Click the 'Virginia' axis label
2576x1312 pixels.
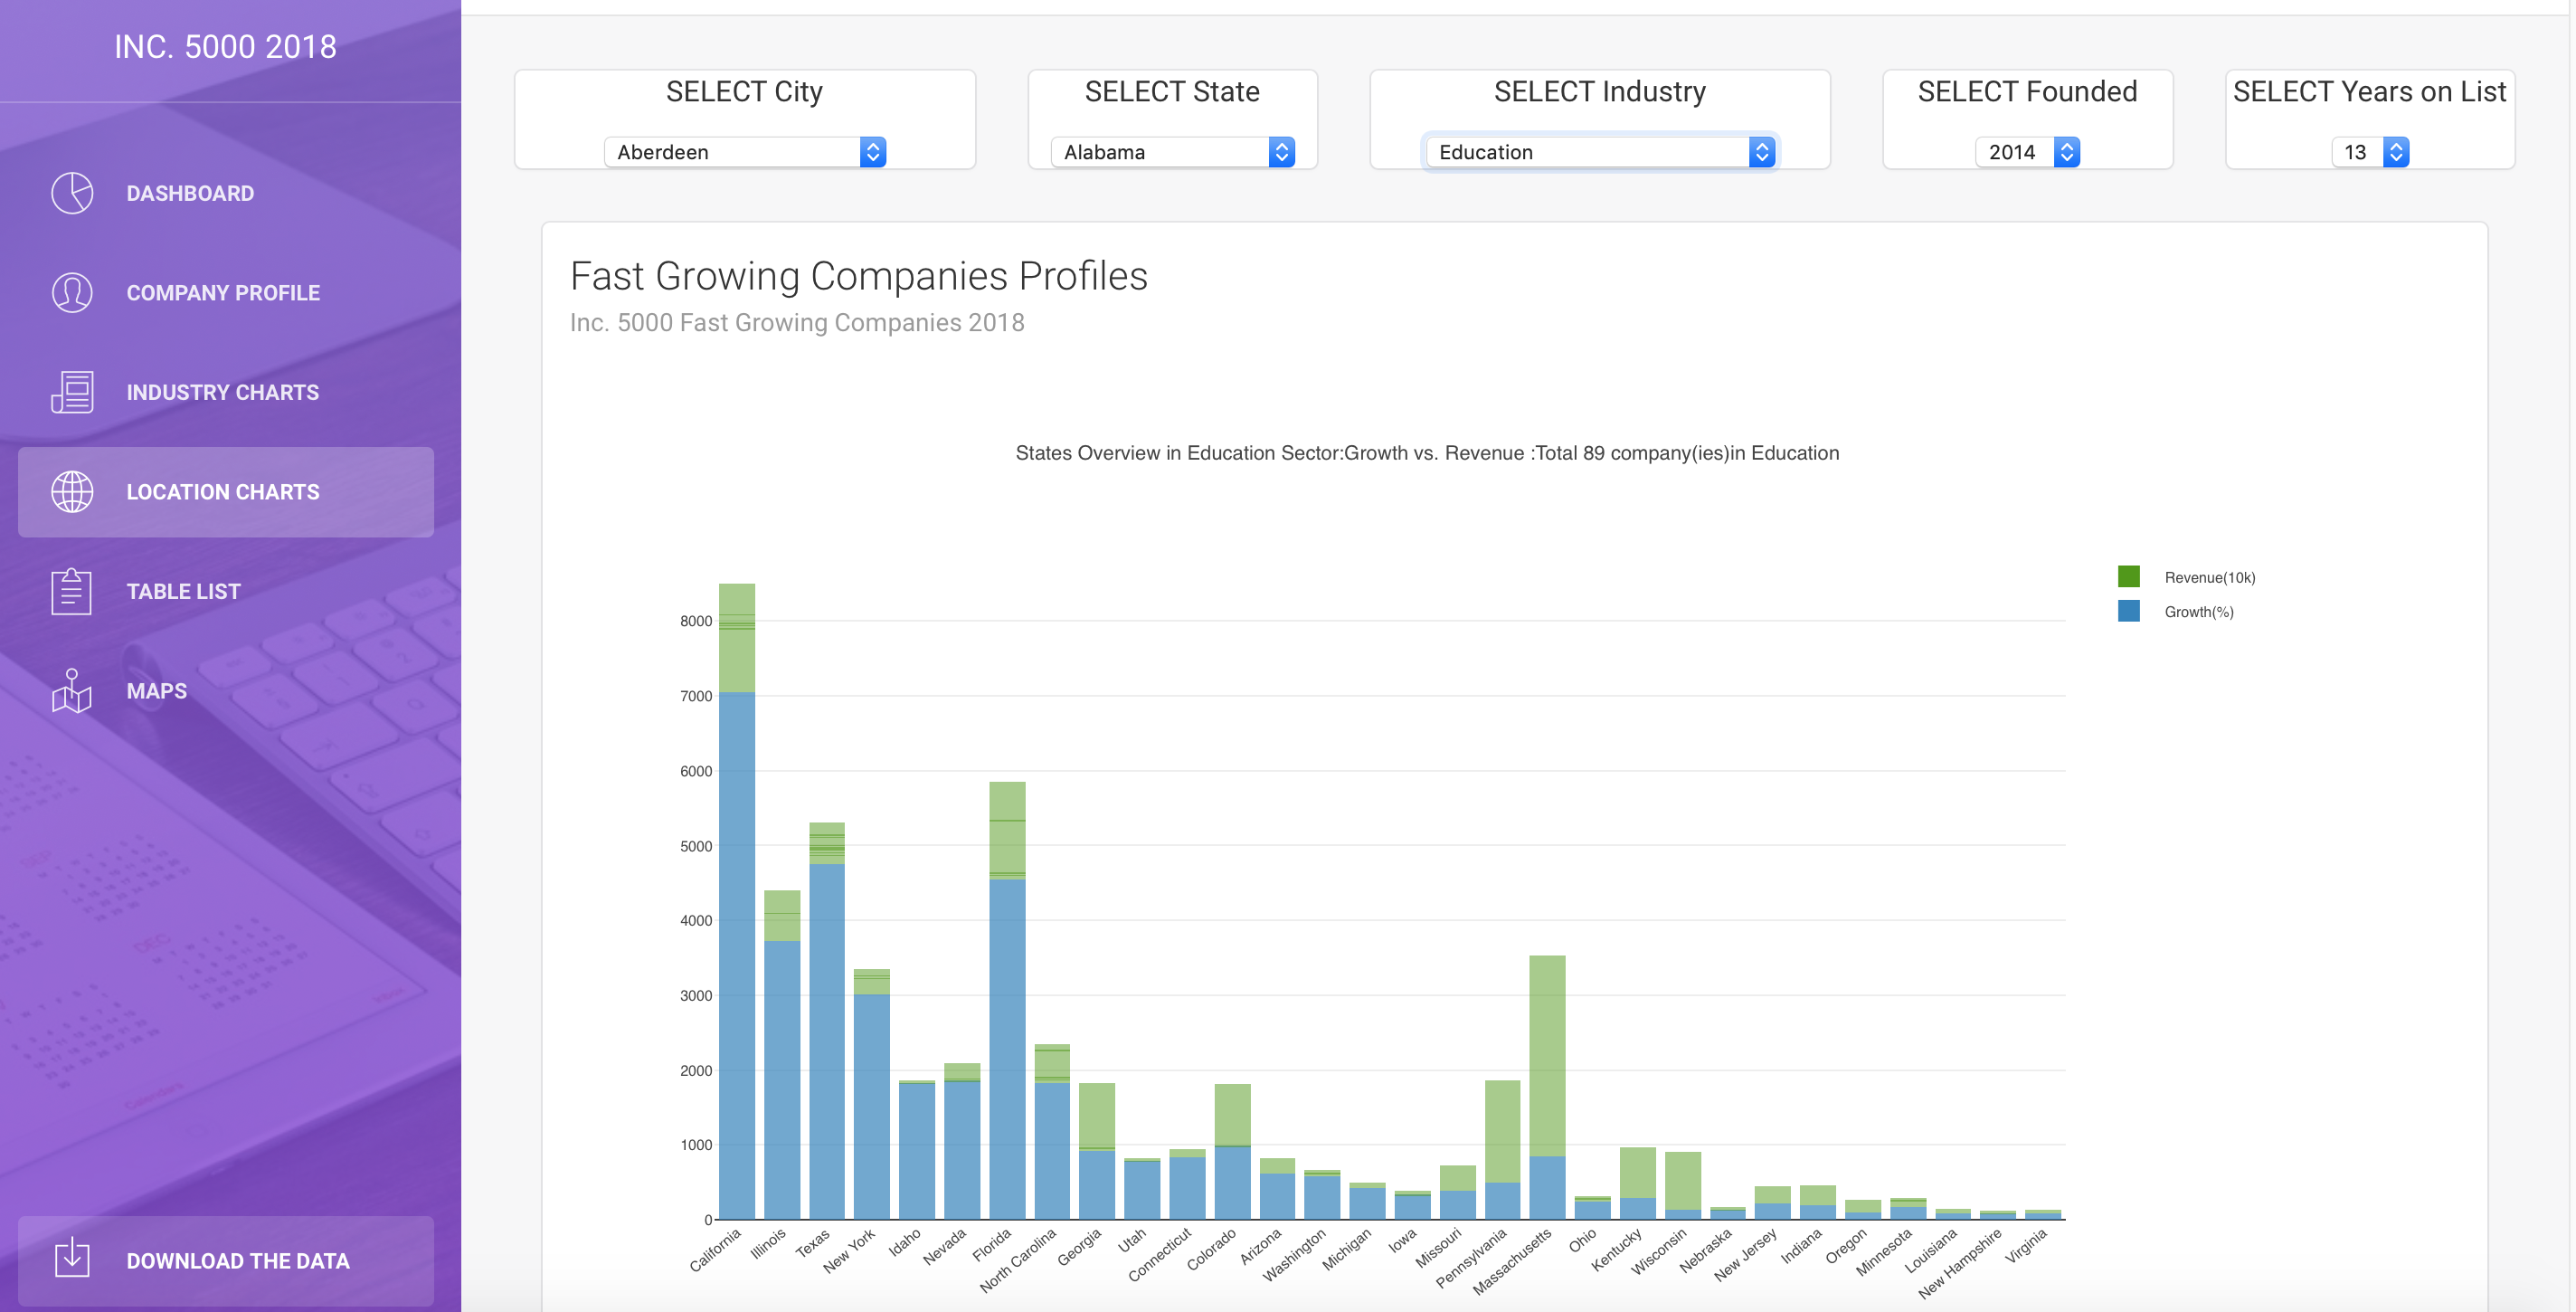pos(2027,1245)
